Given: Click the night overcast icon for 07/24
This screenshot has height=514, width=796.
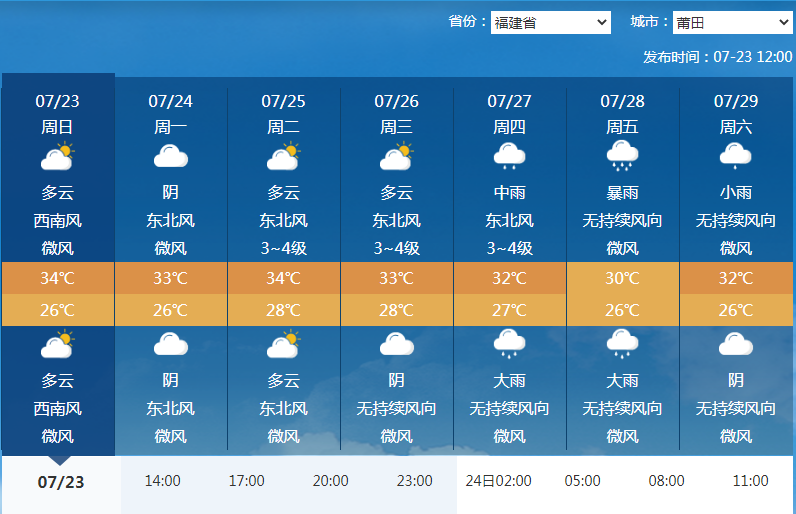Looking at the screenshot, I should 171,345.
